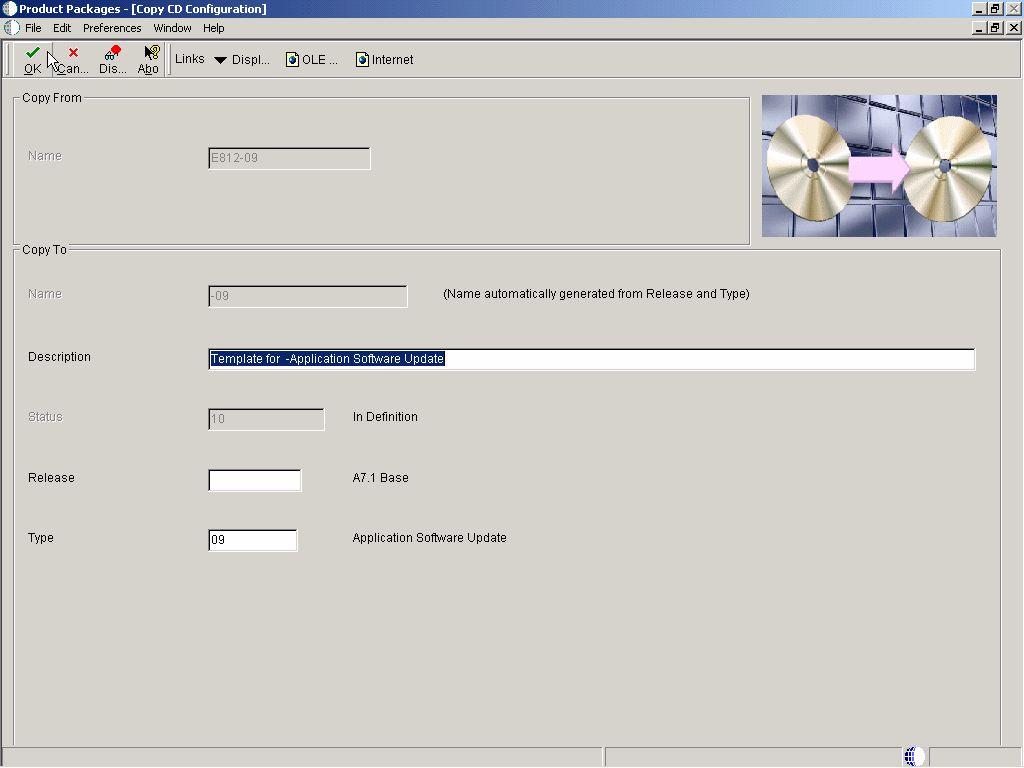Expand the Links dropdown arrow

pos(221,60)
